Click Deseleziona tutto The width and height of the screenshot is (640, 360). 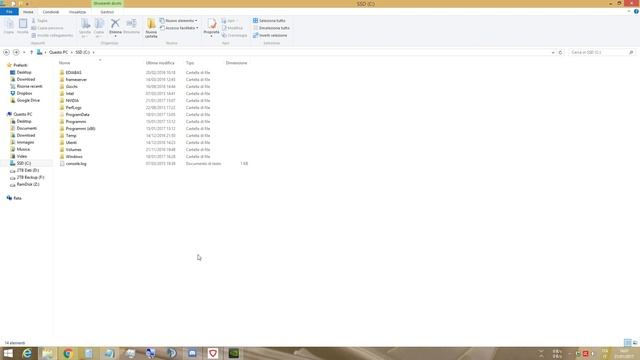[x=271, y=28]
